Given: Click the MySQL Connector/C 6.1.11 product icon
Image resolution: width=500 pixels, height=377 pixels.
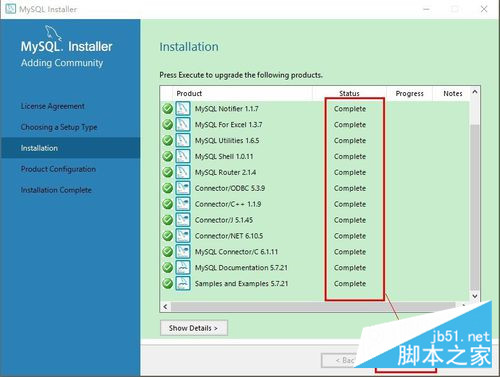Looking at the screenshot, I should [x=183, y=252].
